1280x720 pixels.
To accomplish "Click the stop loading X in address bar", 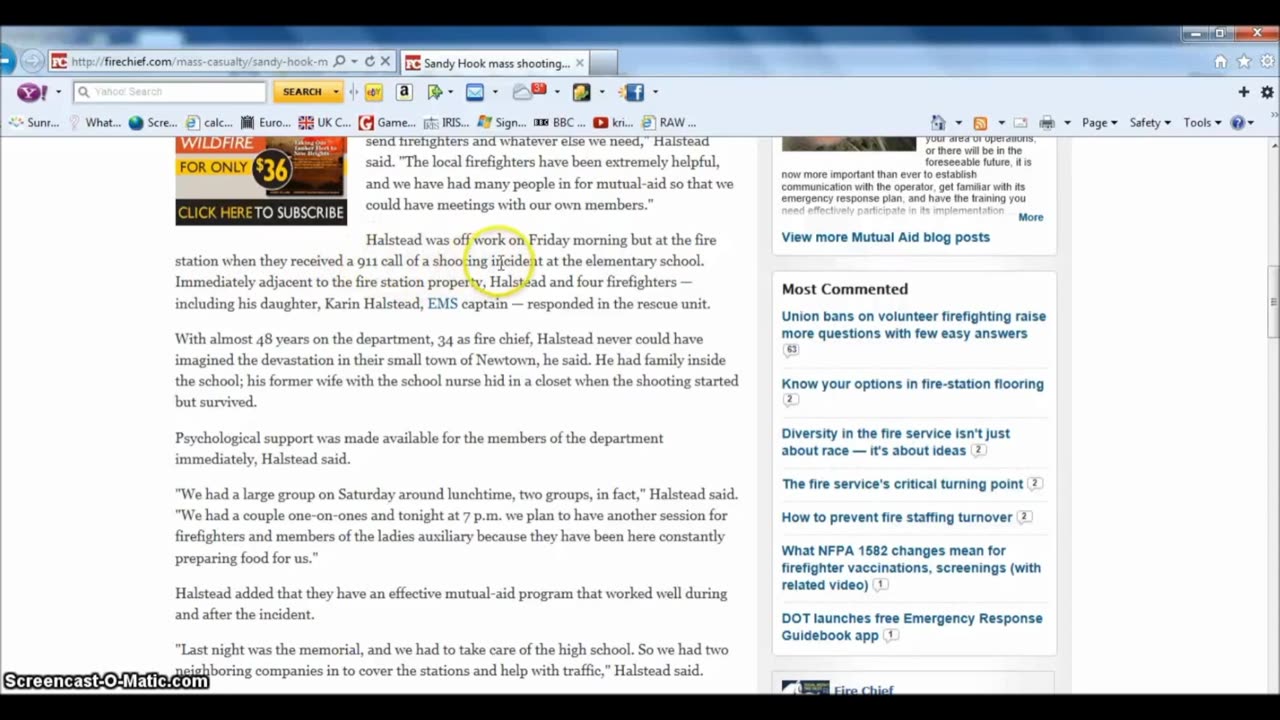I will (385, 62).
